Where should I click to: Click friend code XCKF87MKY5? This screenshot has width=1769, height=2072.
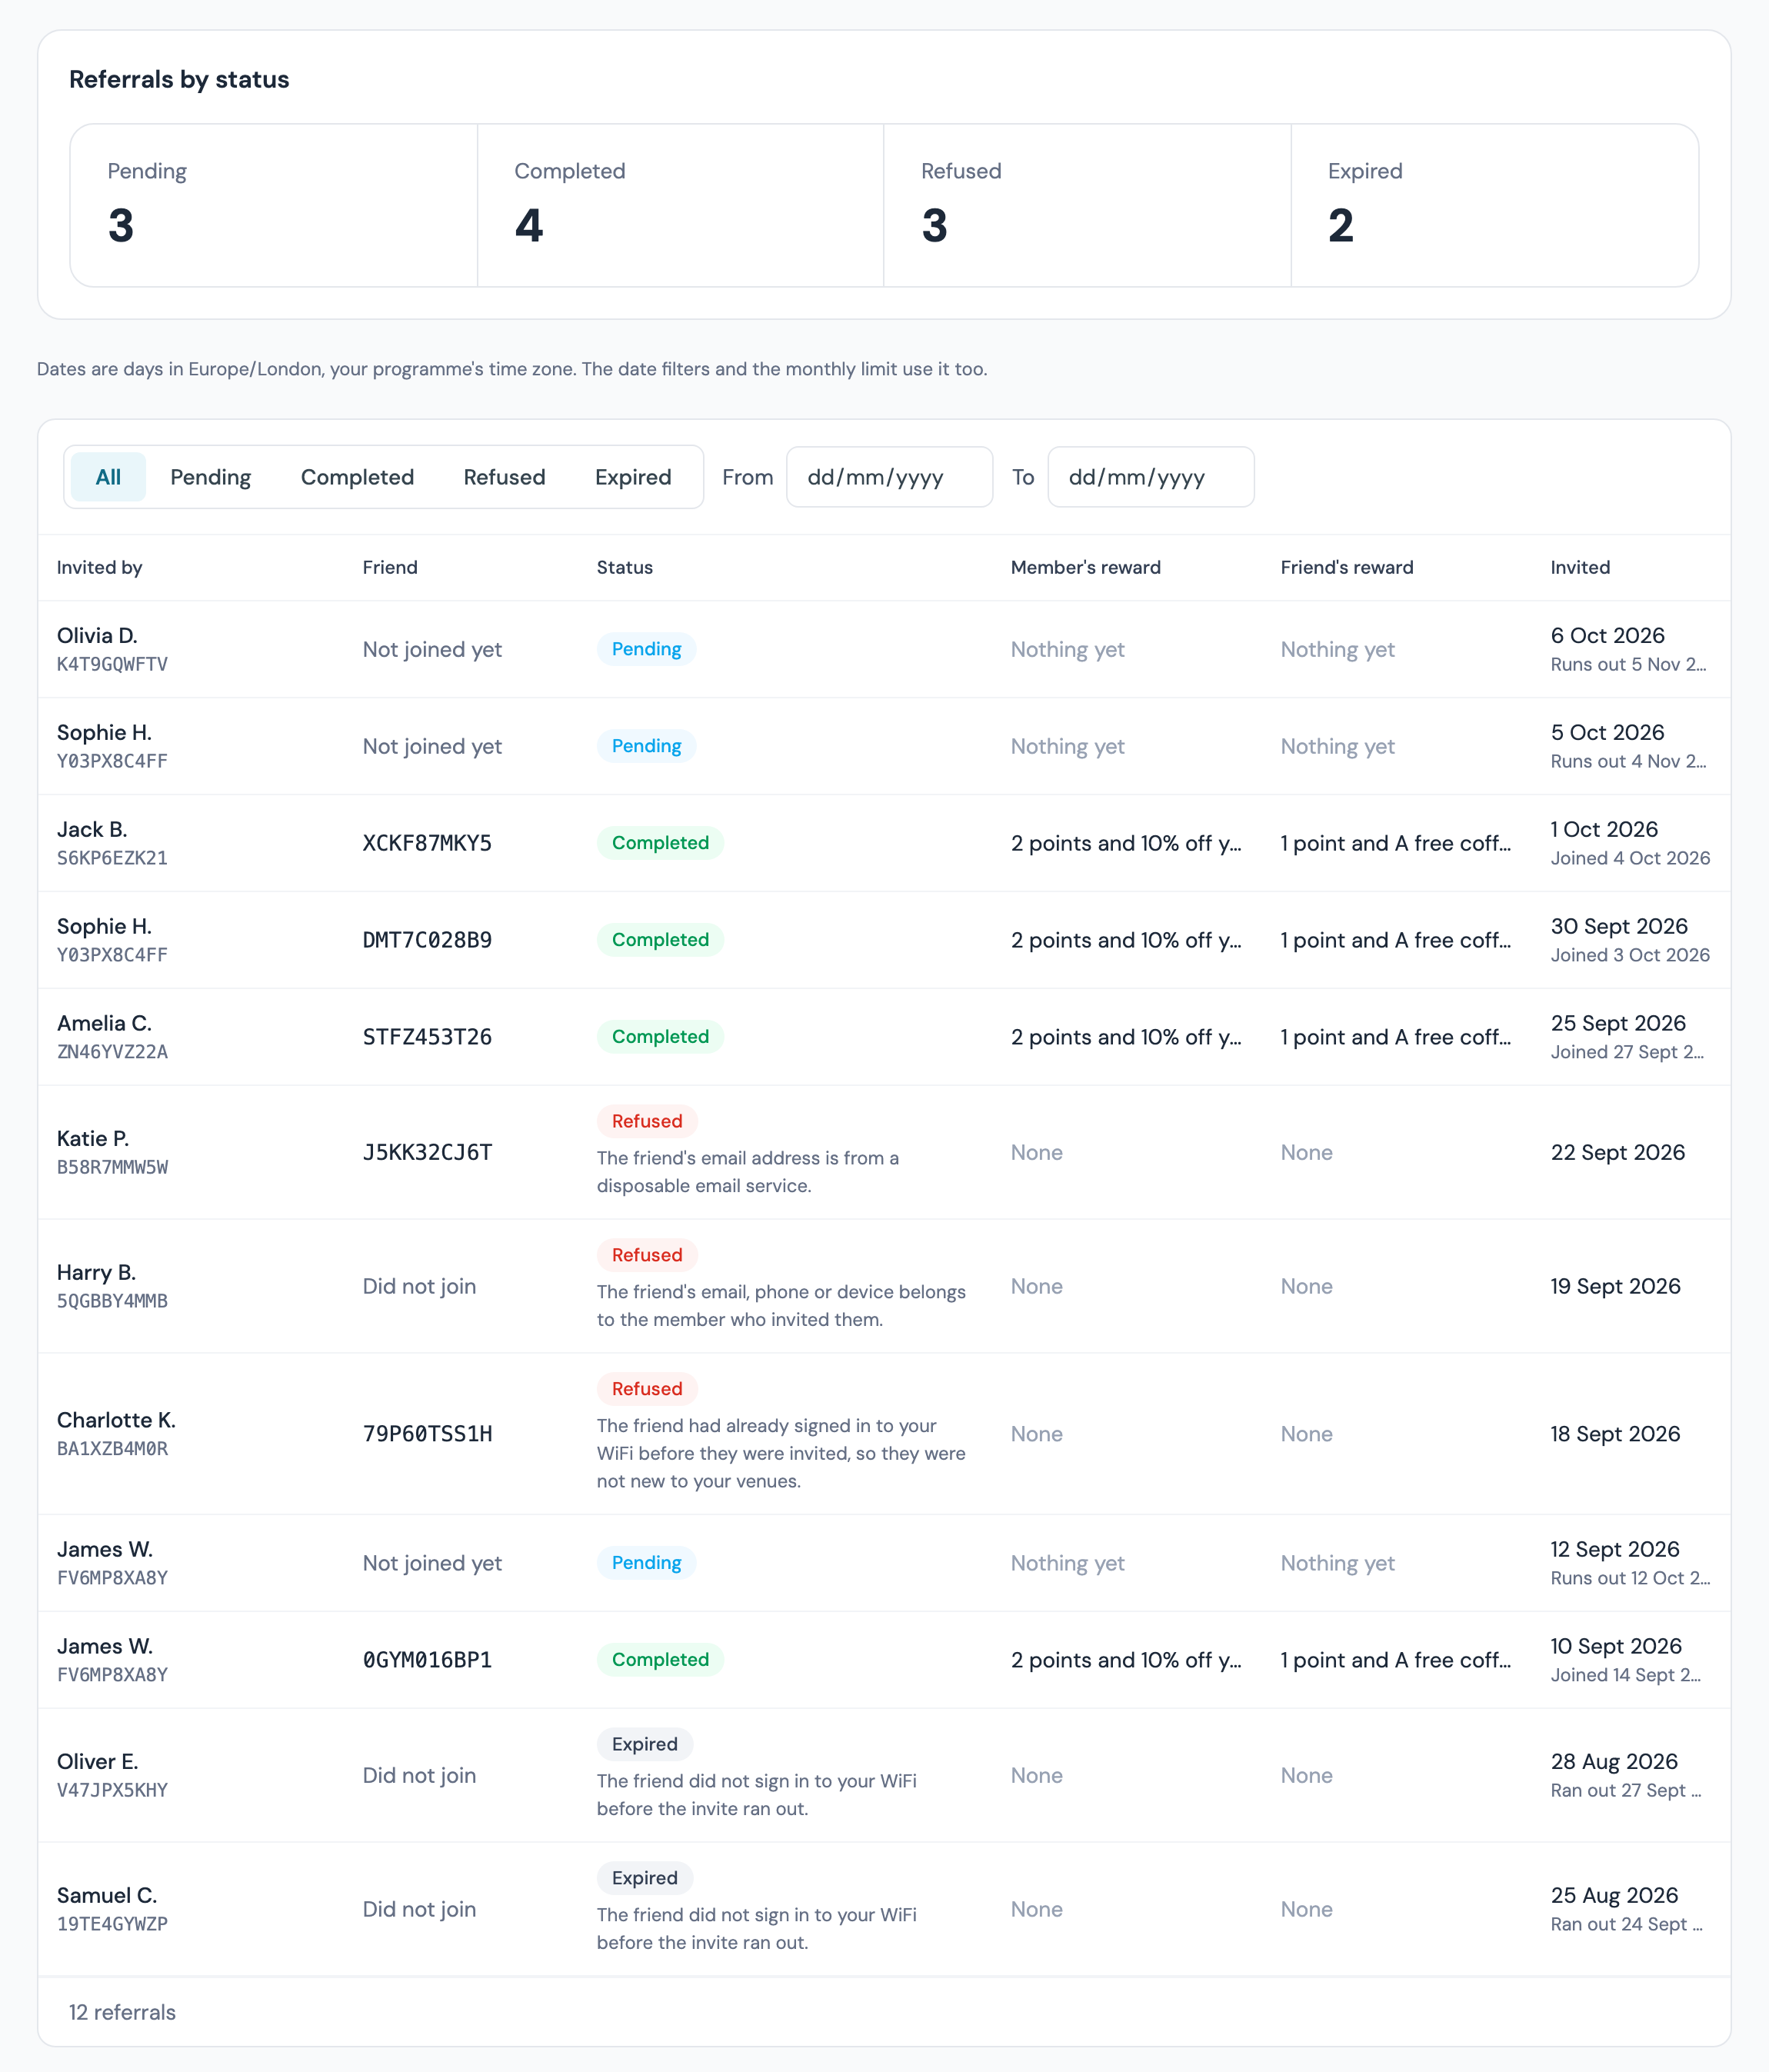click(427, 843)
